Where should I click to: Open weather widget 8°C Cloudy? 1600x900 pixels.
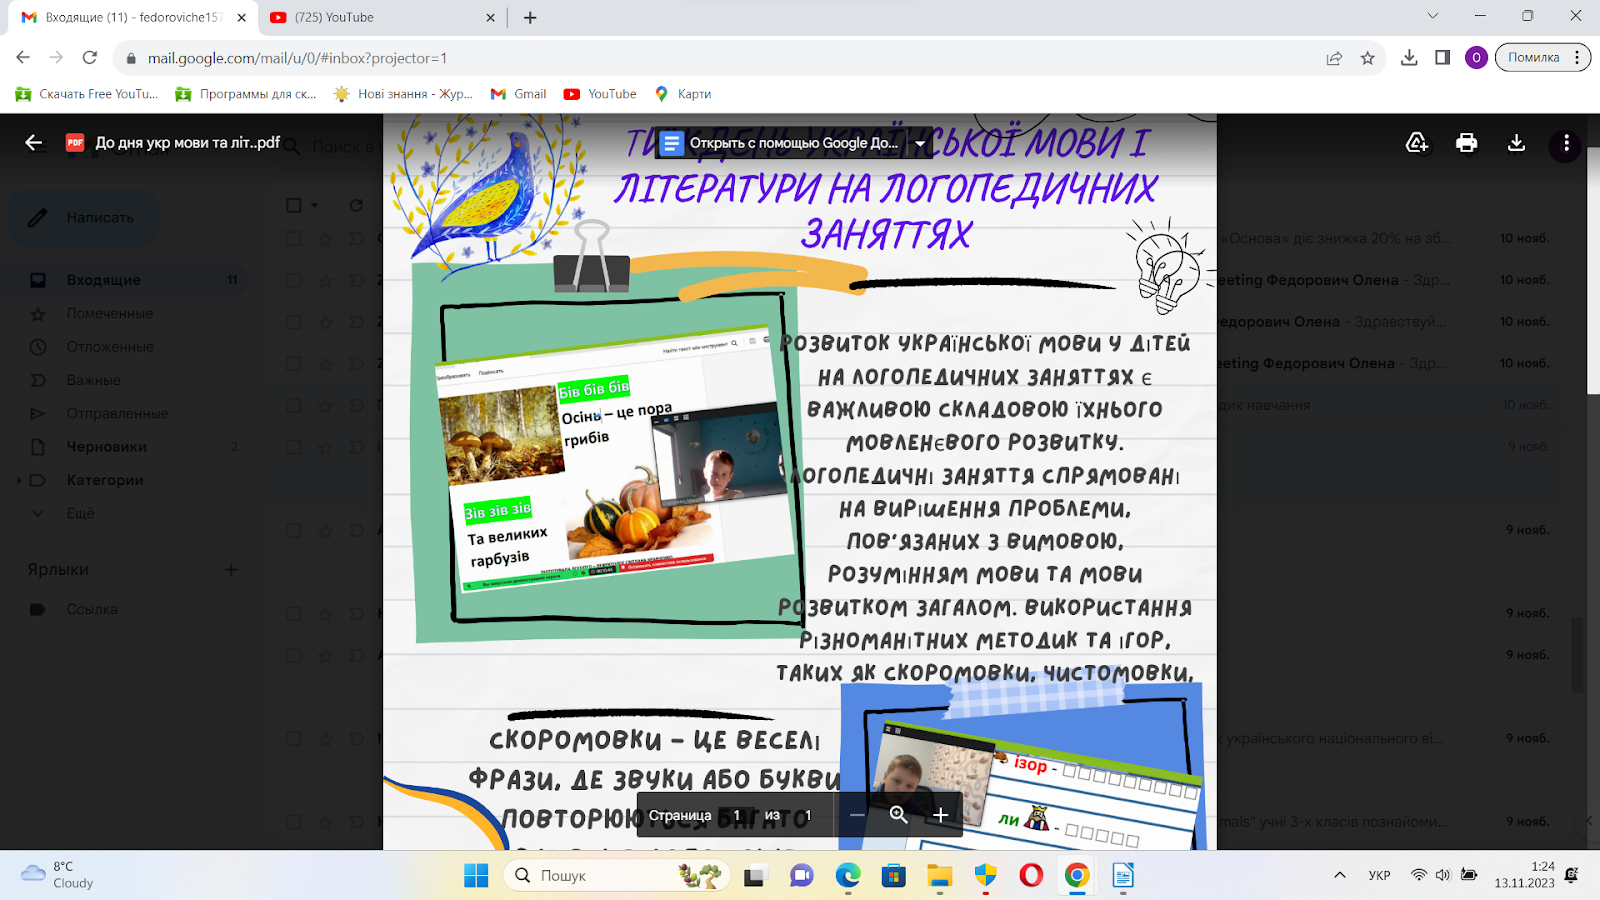[x=58, y=875]
